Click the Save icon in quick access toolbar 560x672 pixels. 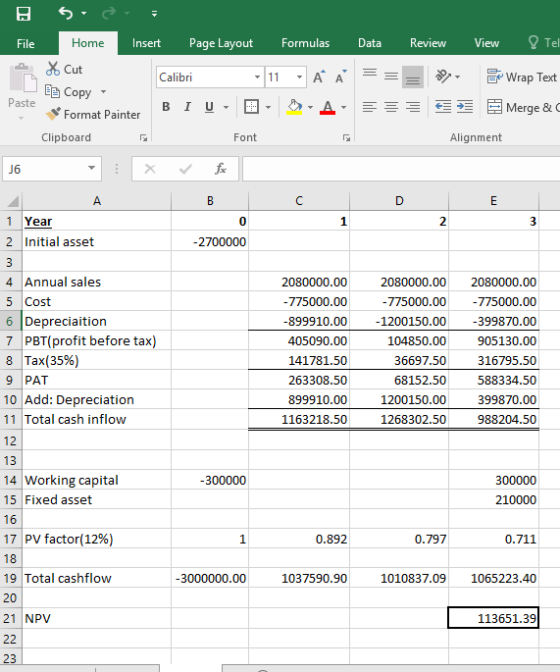[23, 14]
